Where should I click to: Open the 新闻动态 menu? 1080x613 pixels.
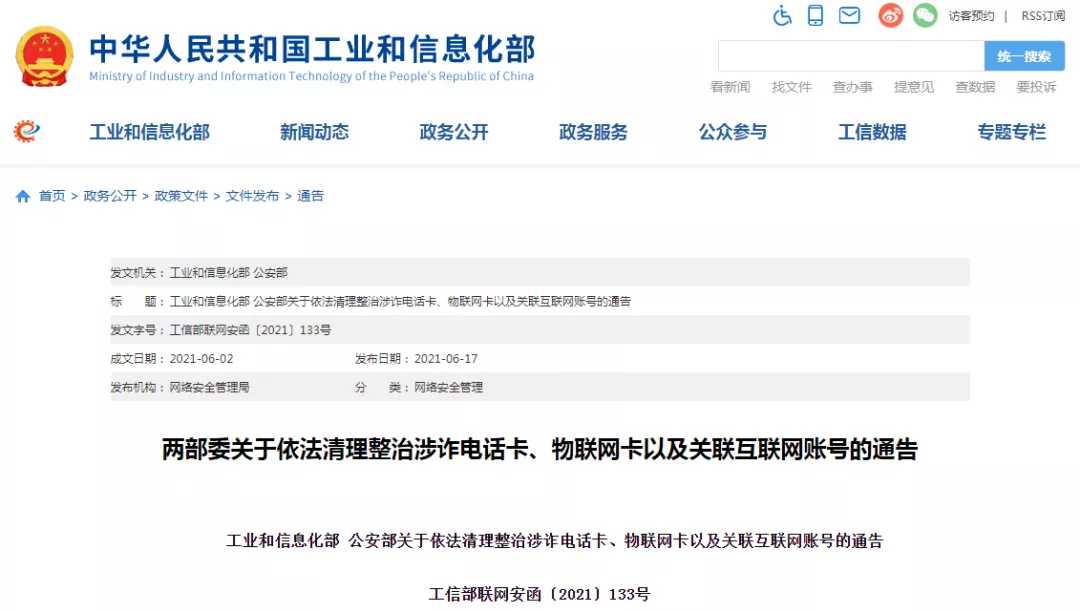(314, 131)
